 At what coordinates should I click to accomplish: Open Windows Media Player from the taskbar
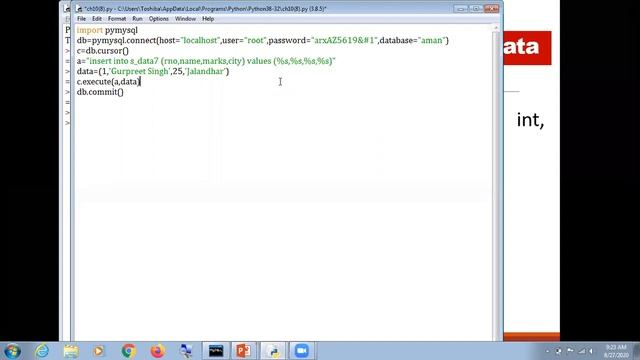(98, 351)
